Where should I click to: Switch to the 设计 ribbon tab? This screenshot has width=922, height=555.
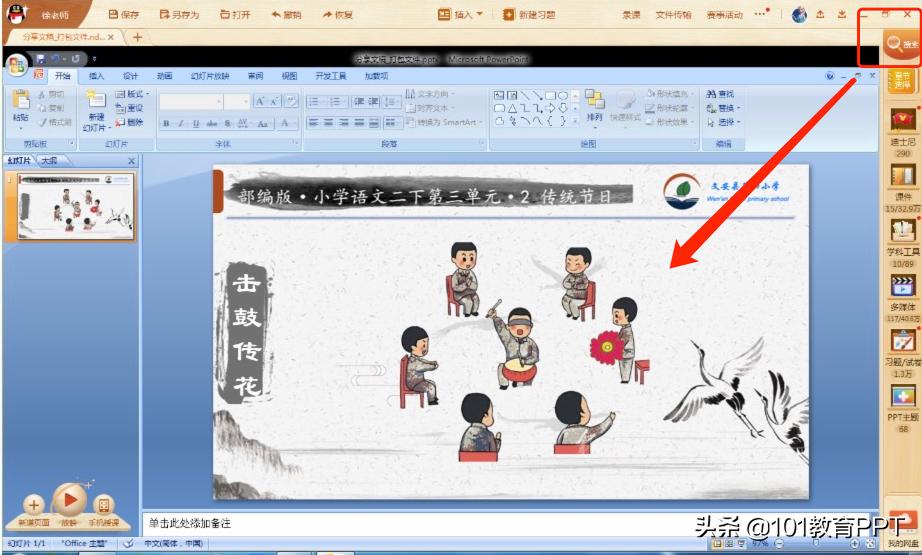(131, 76)
